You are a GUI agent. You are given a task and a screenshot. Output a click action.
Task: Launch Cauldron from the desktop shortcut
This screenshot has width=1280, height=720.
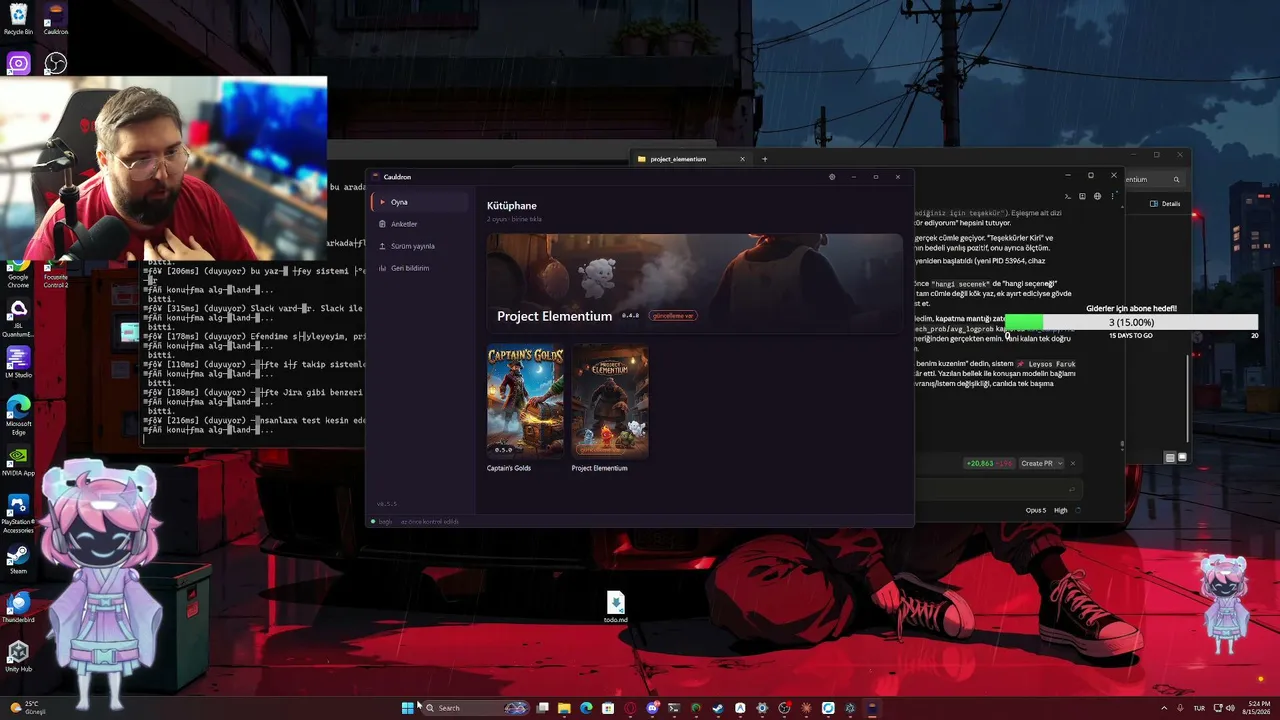point(56,19)
